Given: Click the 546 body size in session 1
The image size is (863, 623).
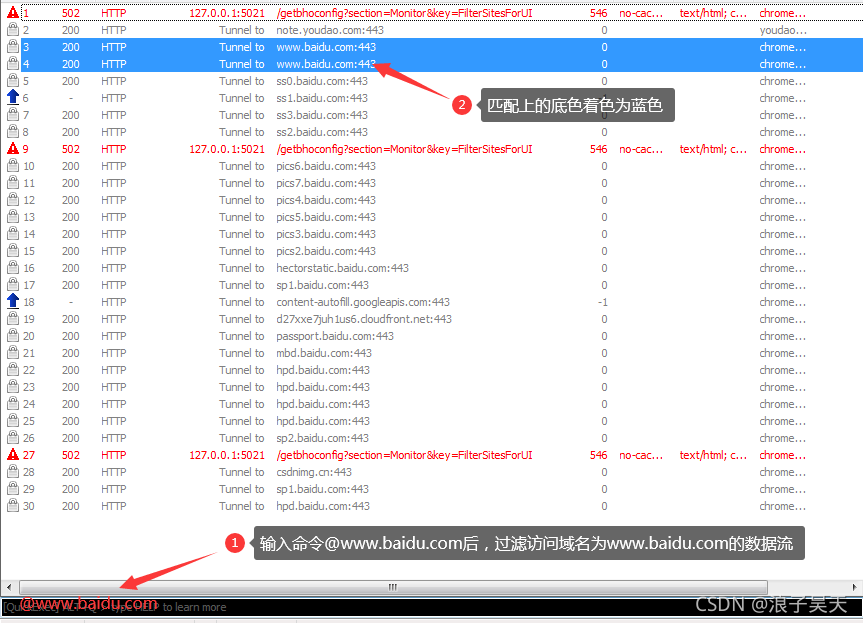Looking at the screenshot, I should pyautogui.click(x=598, y=13).
